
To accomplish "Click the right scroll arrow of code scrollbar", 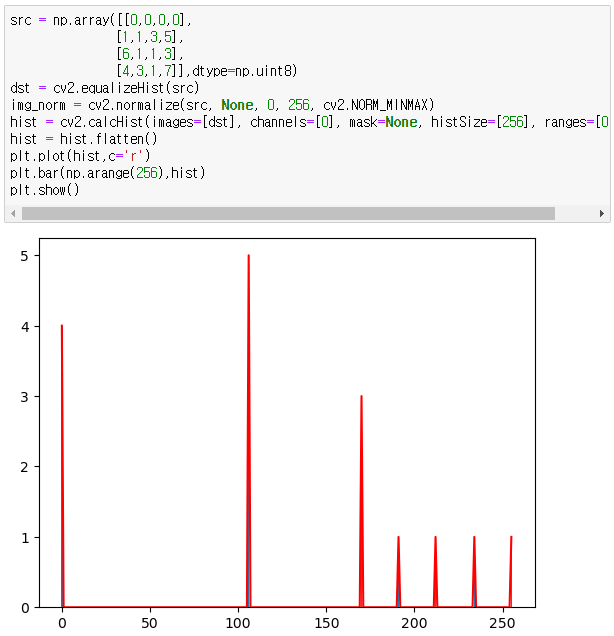I will [602, 213].
